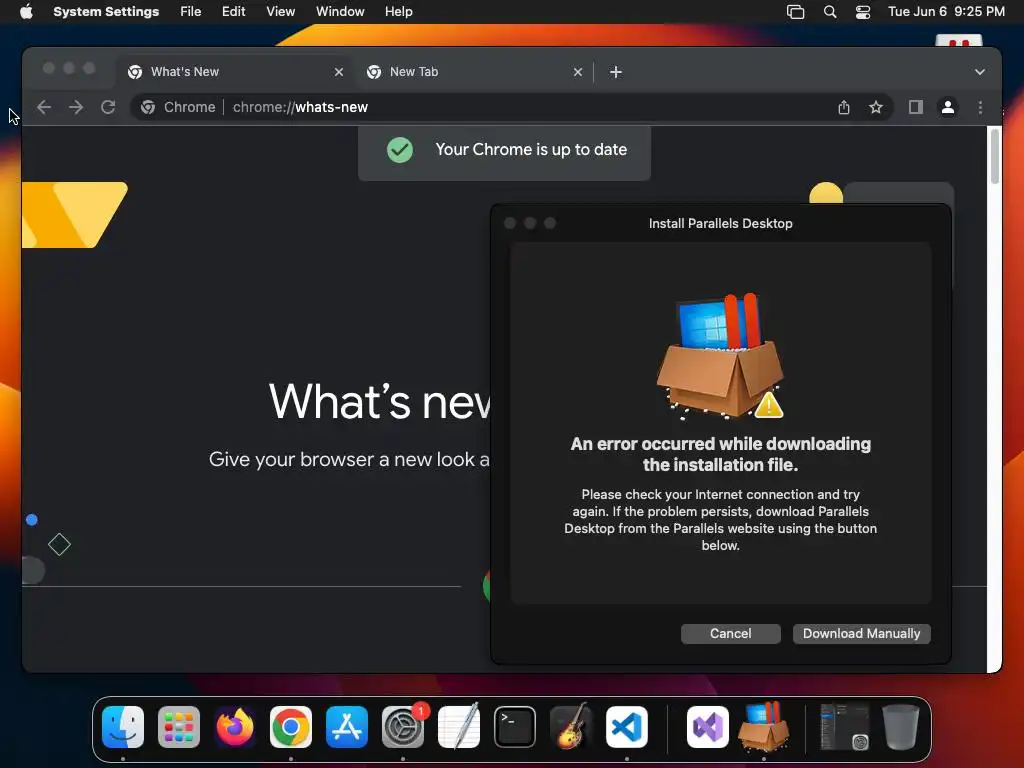The image size is (1024, 768).
Task: Open the Chrome profile menu
Action: pyautogui.click(x=948, y=107)
